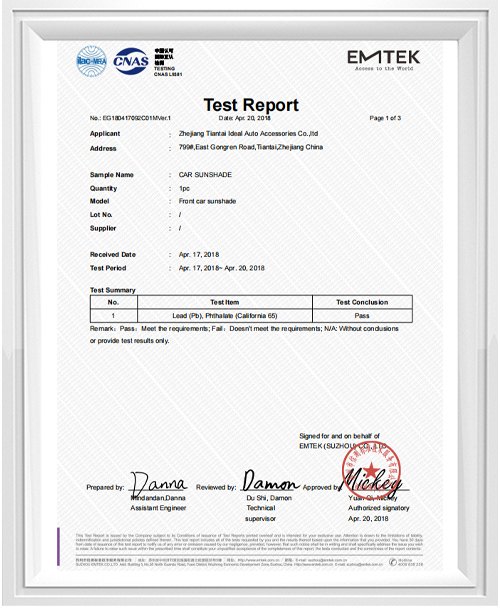This screenshot has height=608, width=500.
Task: Click 'Apr. 17, 2018~ Apr. 20, 2018' period
Action: (221, 268)
